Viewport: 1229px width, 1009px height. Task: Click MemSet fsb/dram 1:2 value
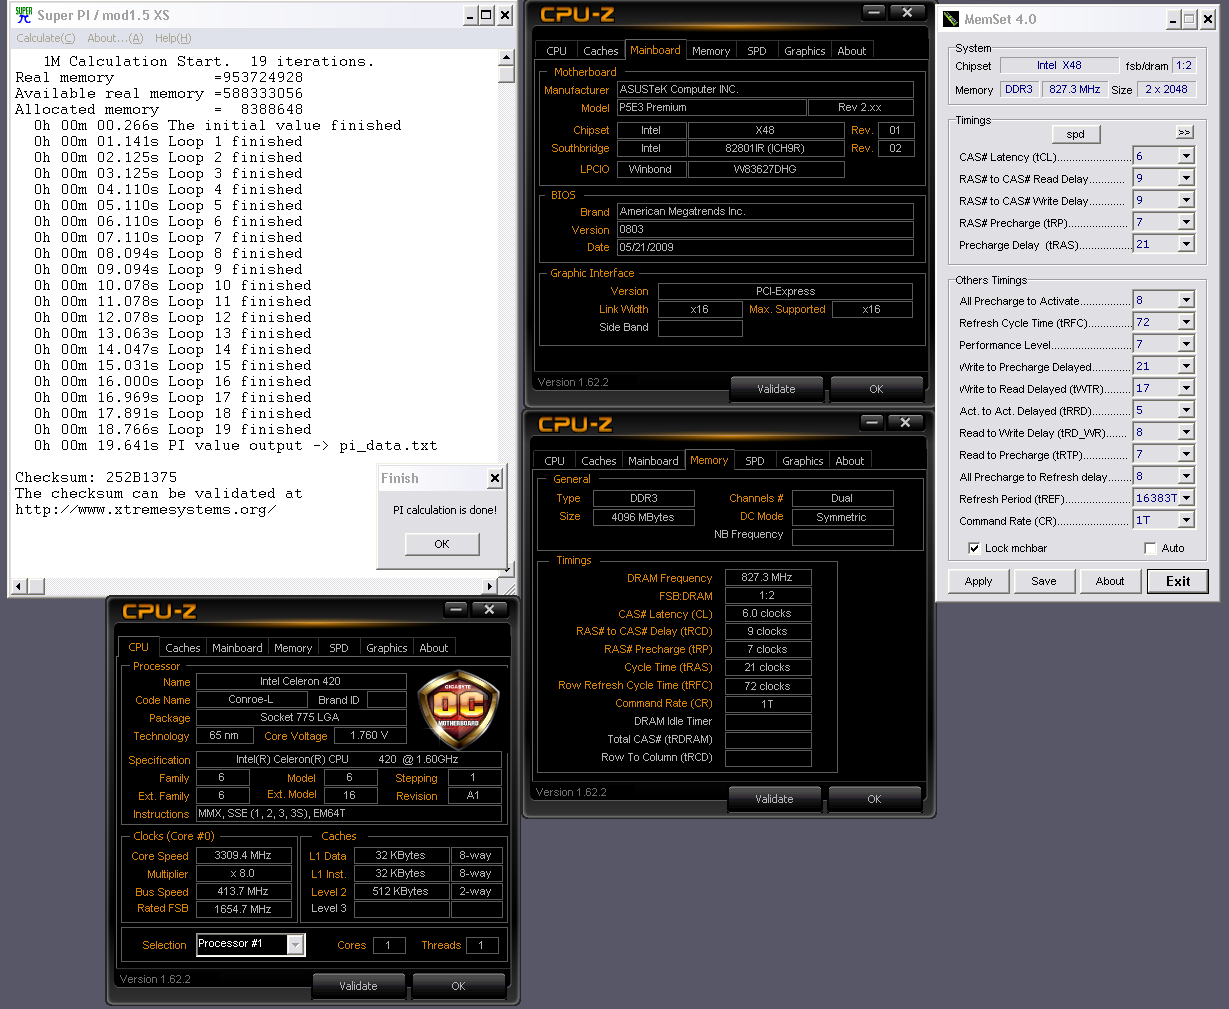point(1184,65)
